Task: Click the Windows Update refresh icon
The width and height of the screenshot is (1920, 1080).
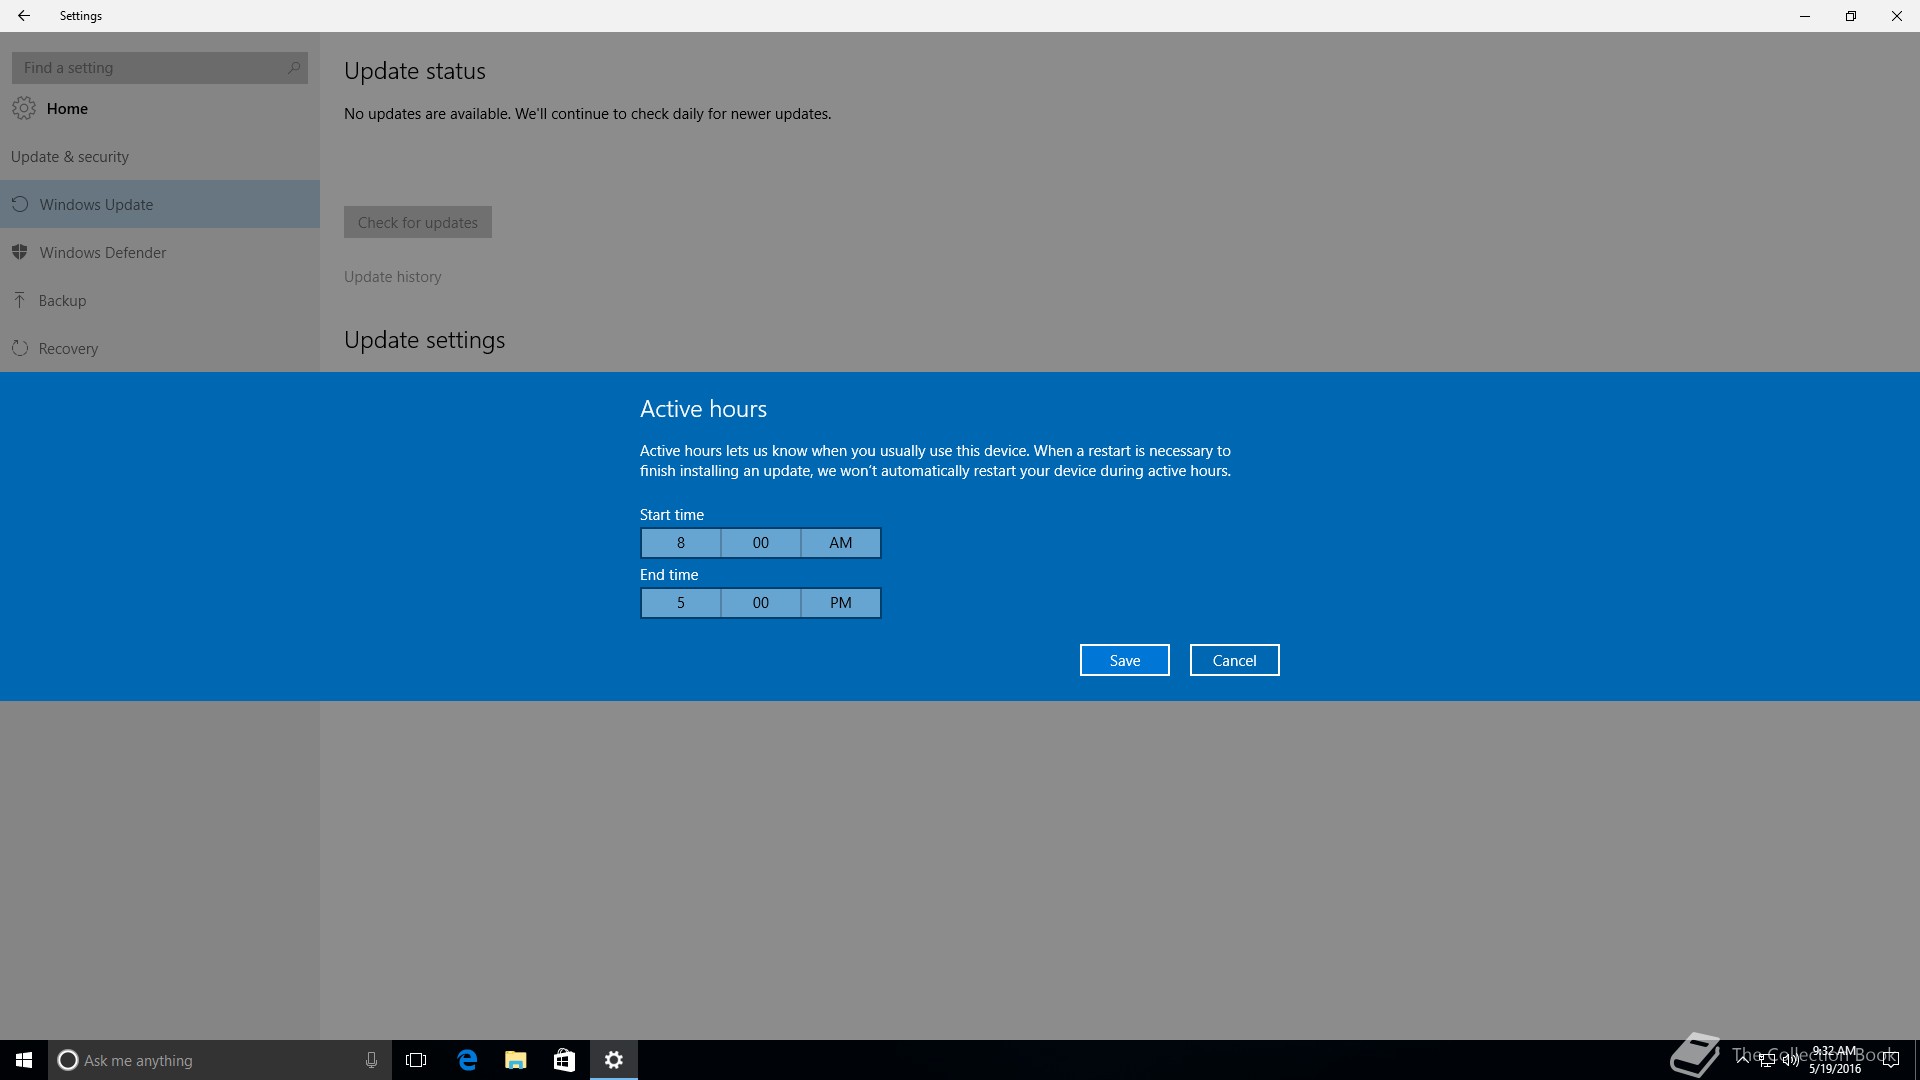Action: tap(20, 204)
